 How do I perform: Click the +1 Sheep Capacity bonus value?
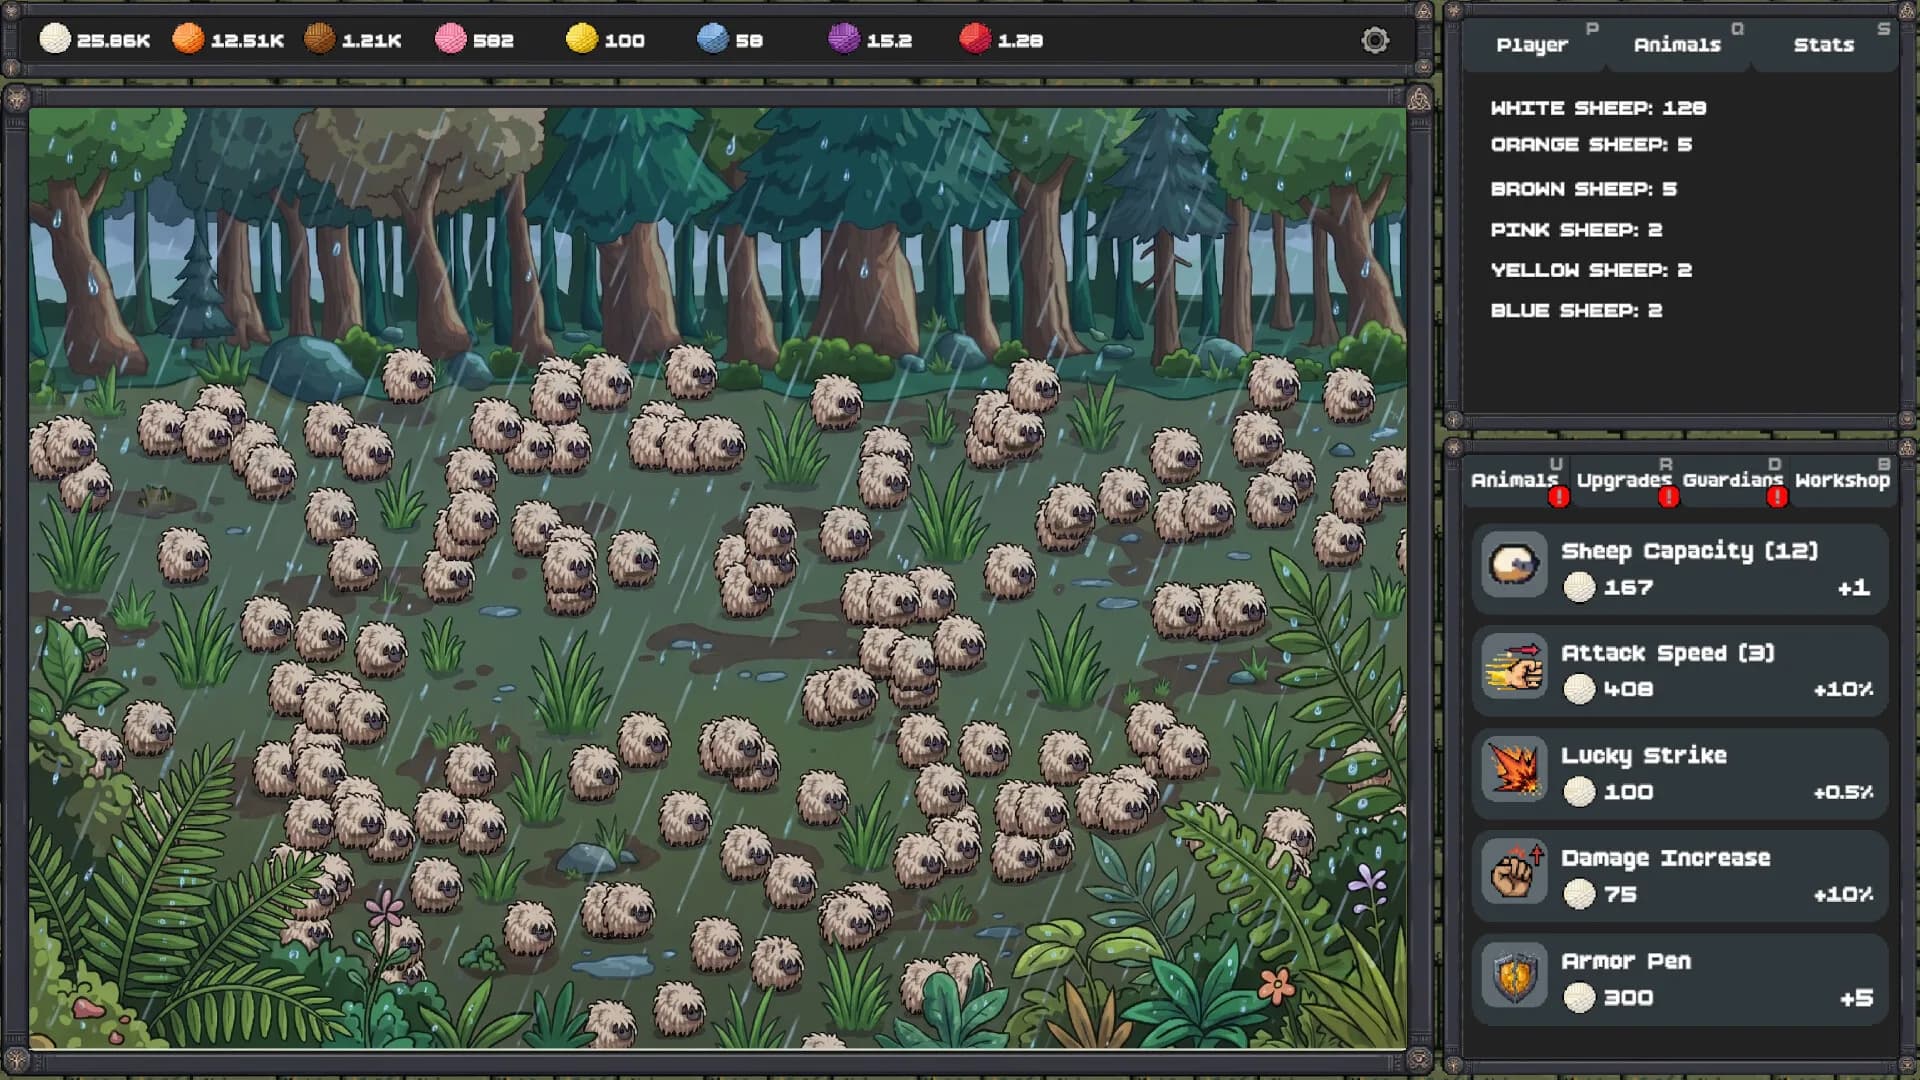click(1853, 588)
